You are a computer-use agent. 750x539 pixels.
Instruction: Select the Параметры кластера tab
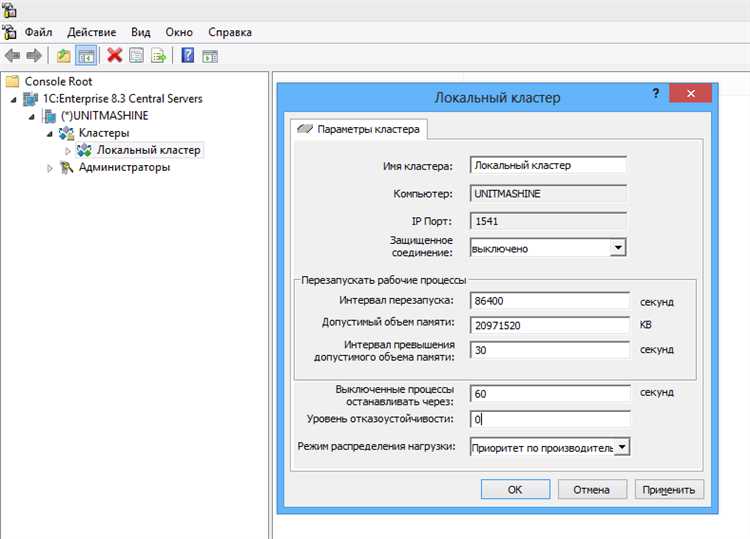click(359, 129)
